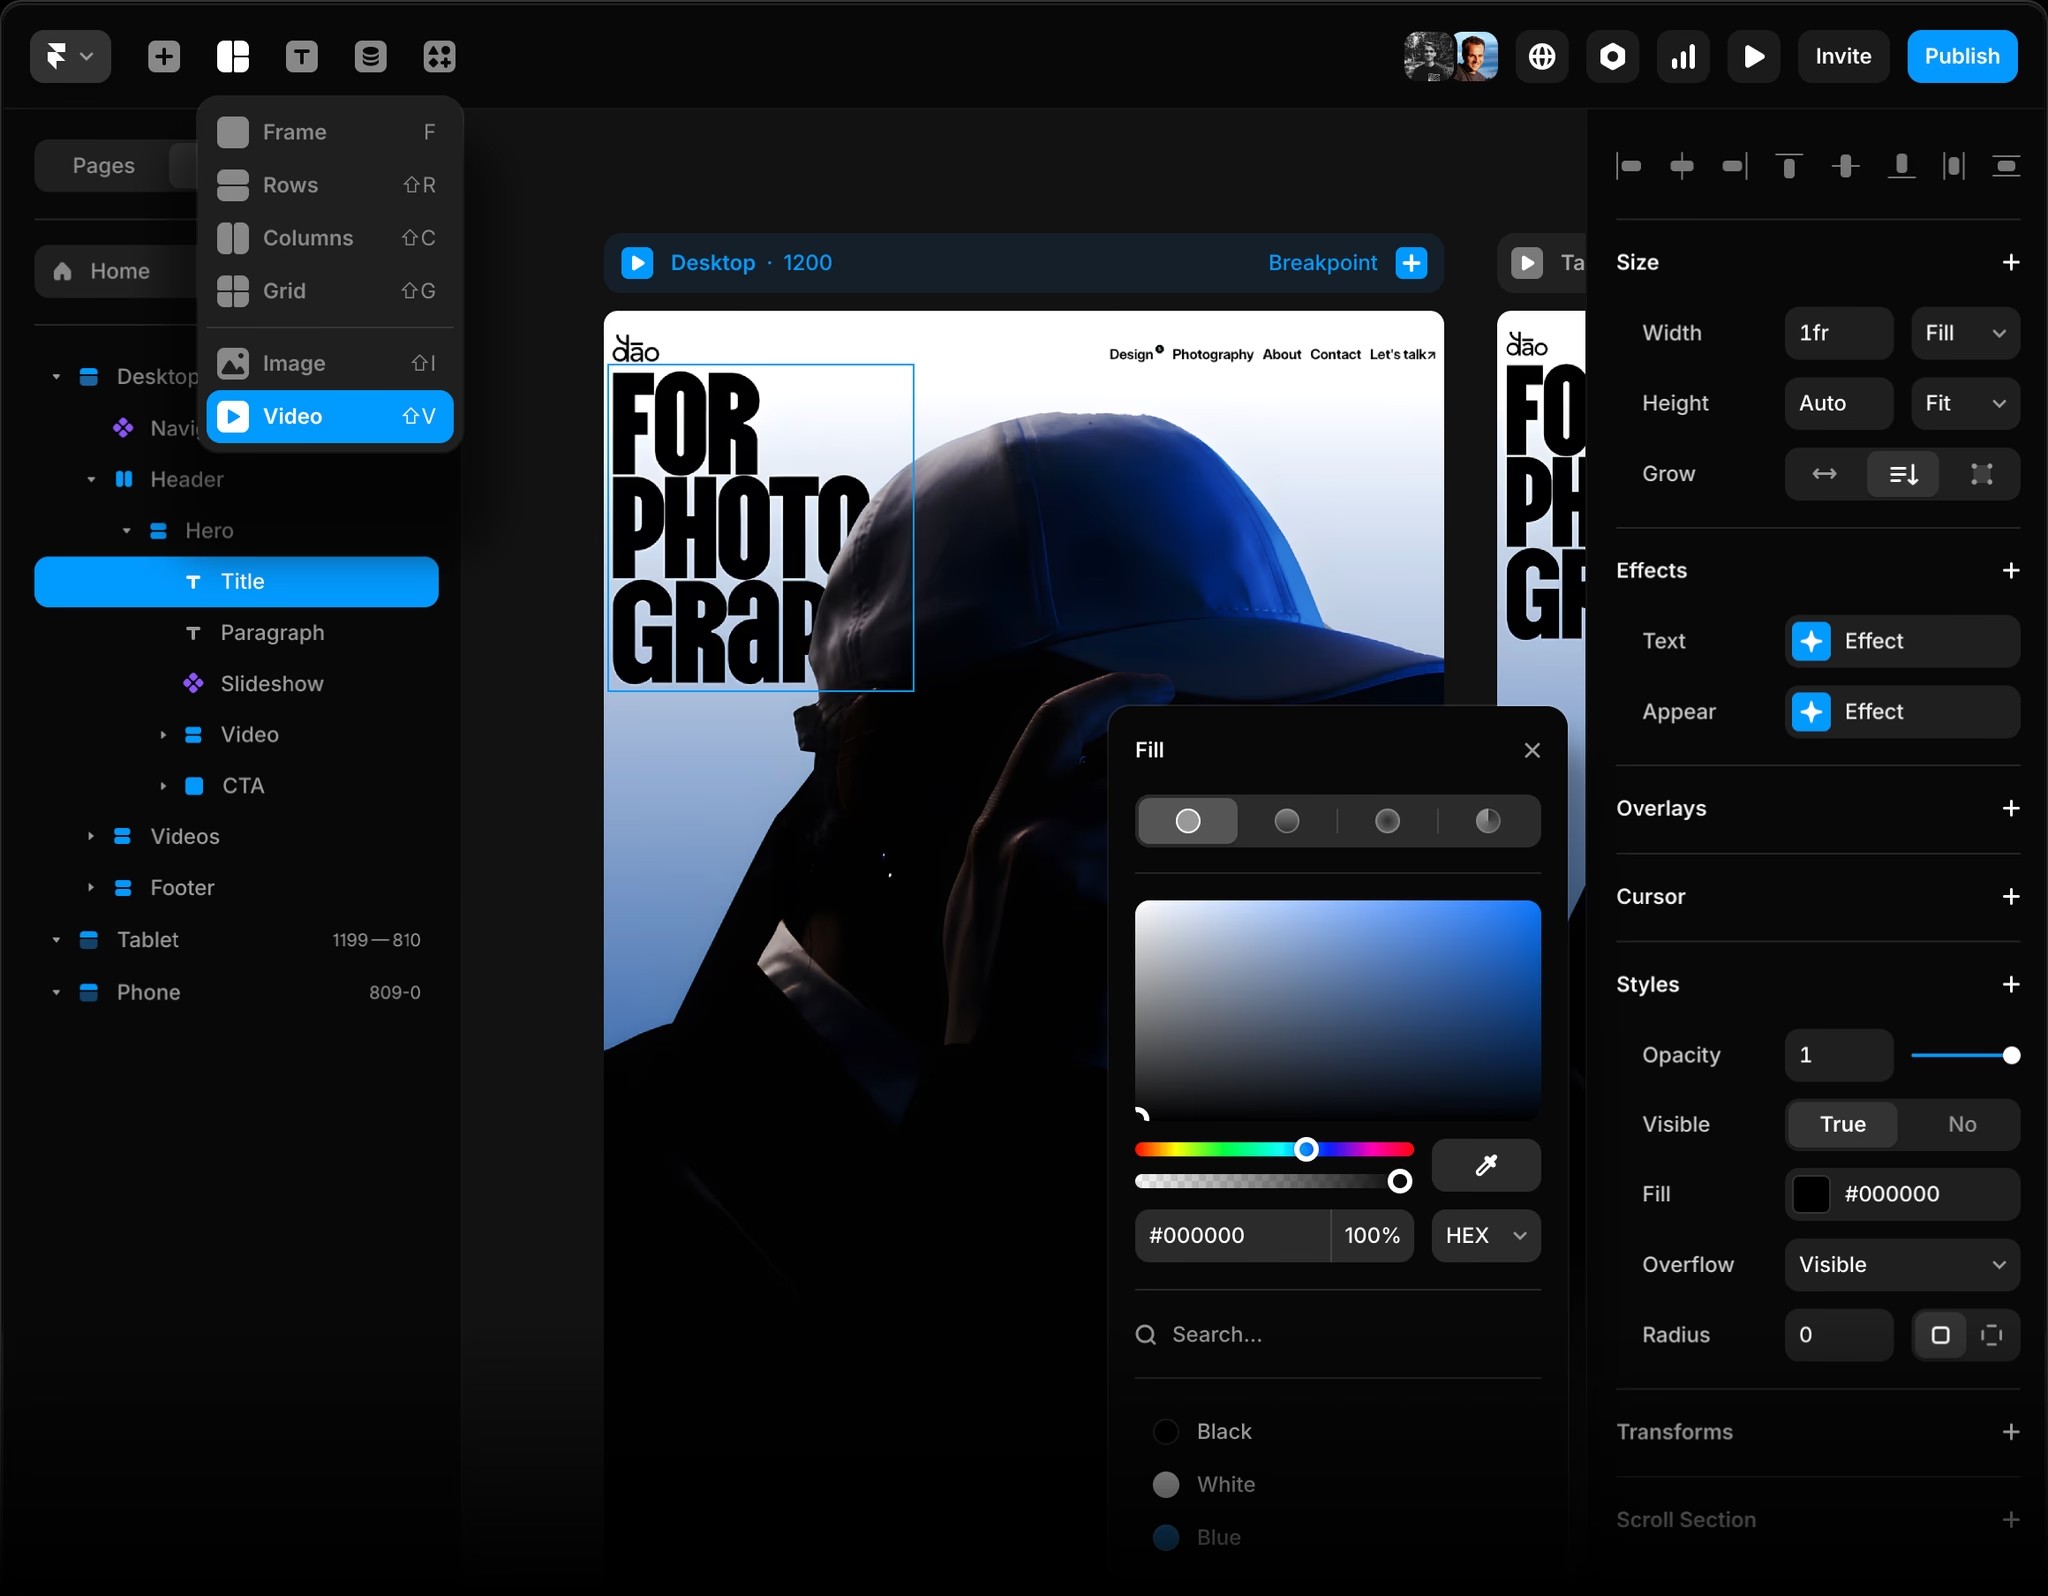Enable per-corner radius toggle

[x=1991, y=1335]
